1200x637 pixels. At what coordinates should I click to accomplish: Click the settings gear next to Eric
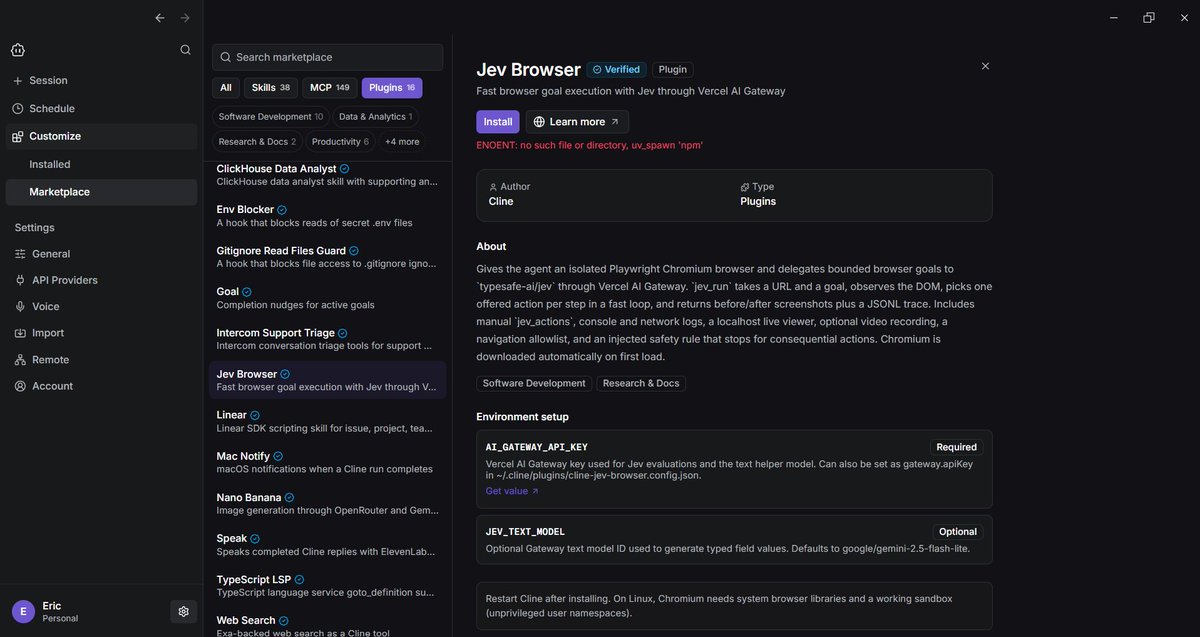[x=183, y=611]
